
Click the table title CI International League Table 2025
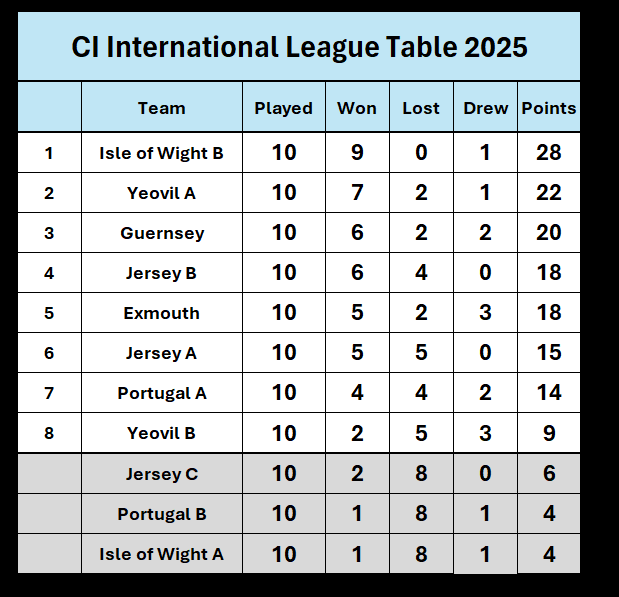click(x=299, y=47)
